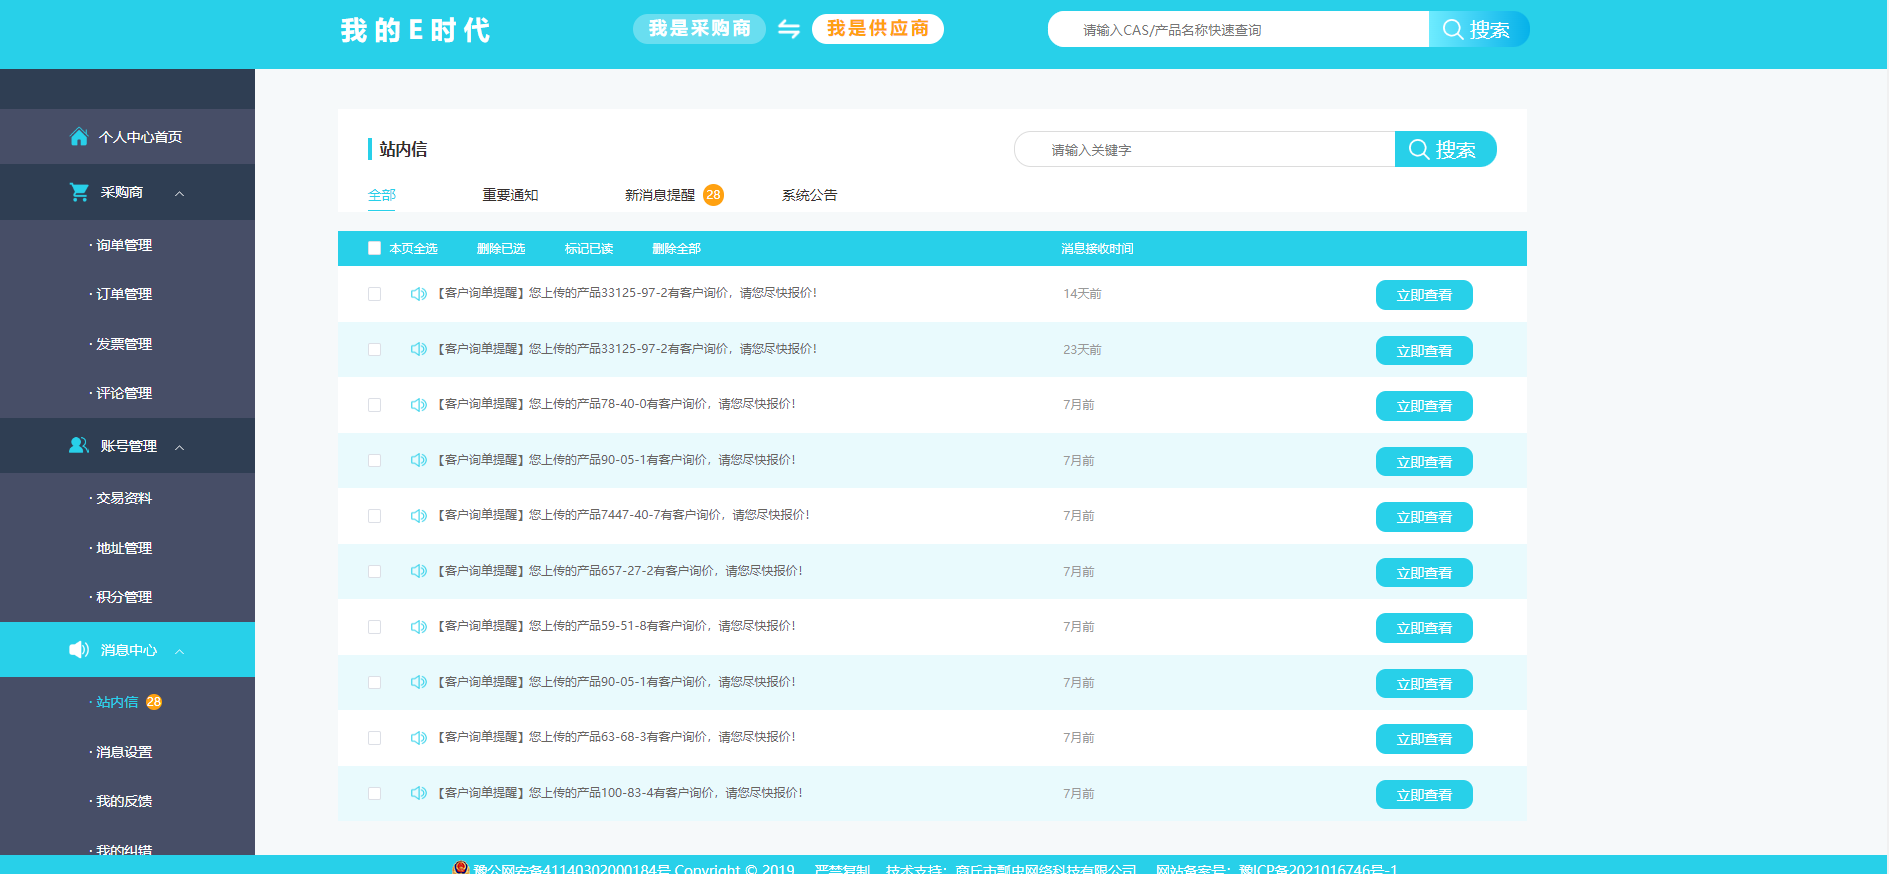This screenshot has width=1889, height=874.
Task: Focus the 请输入关键字 keyword field
Action: pyautogui.click(x=1204, y=149)
